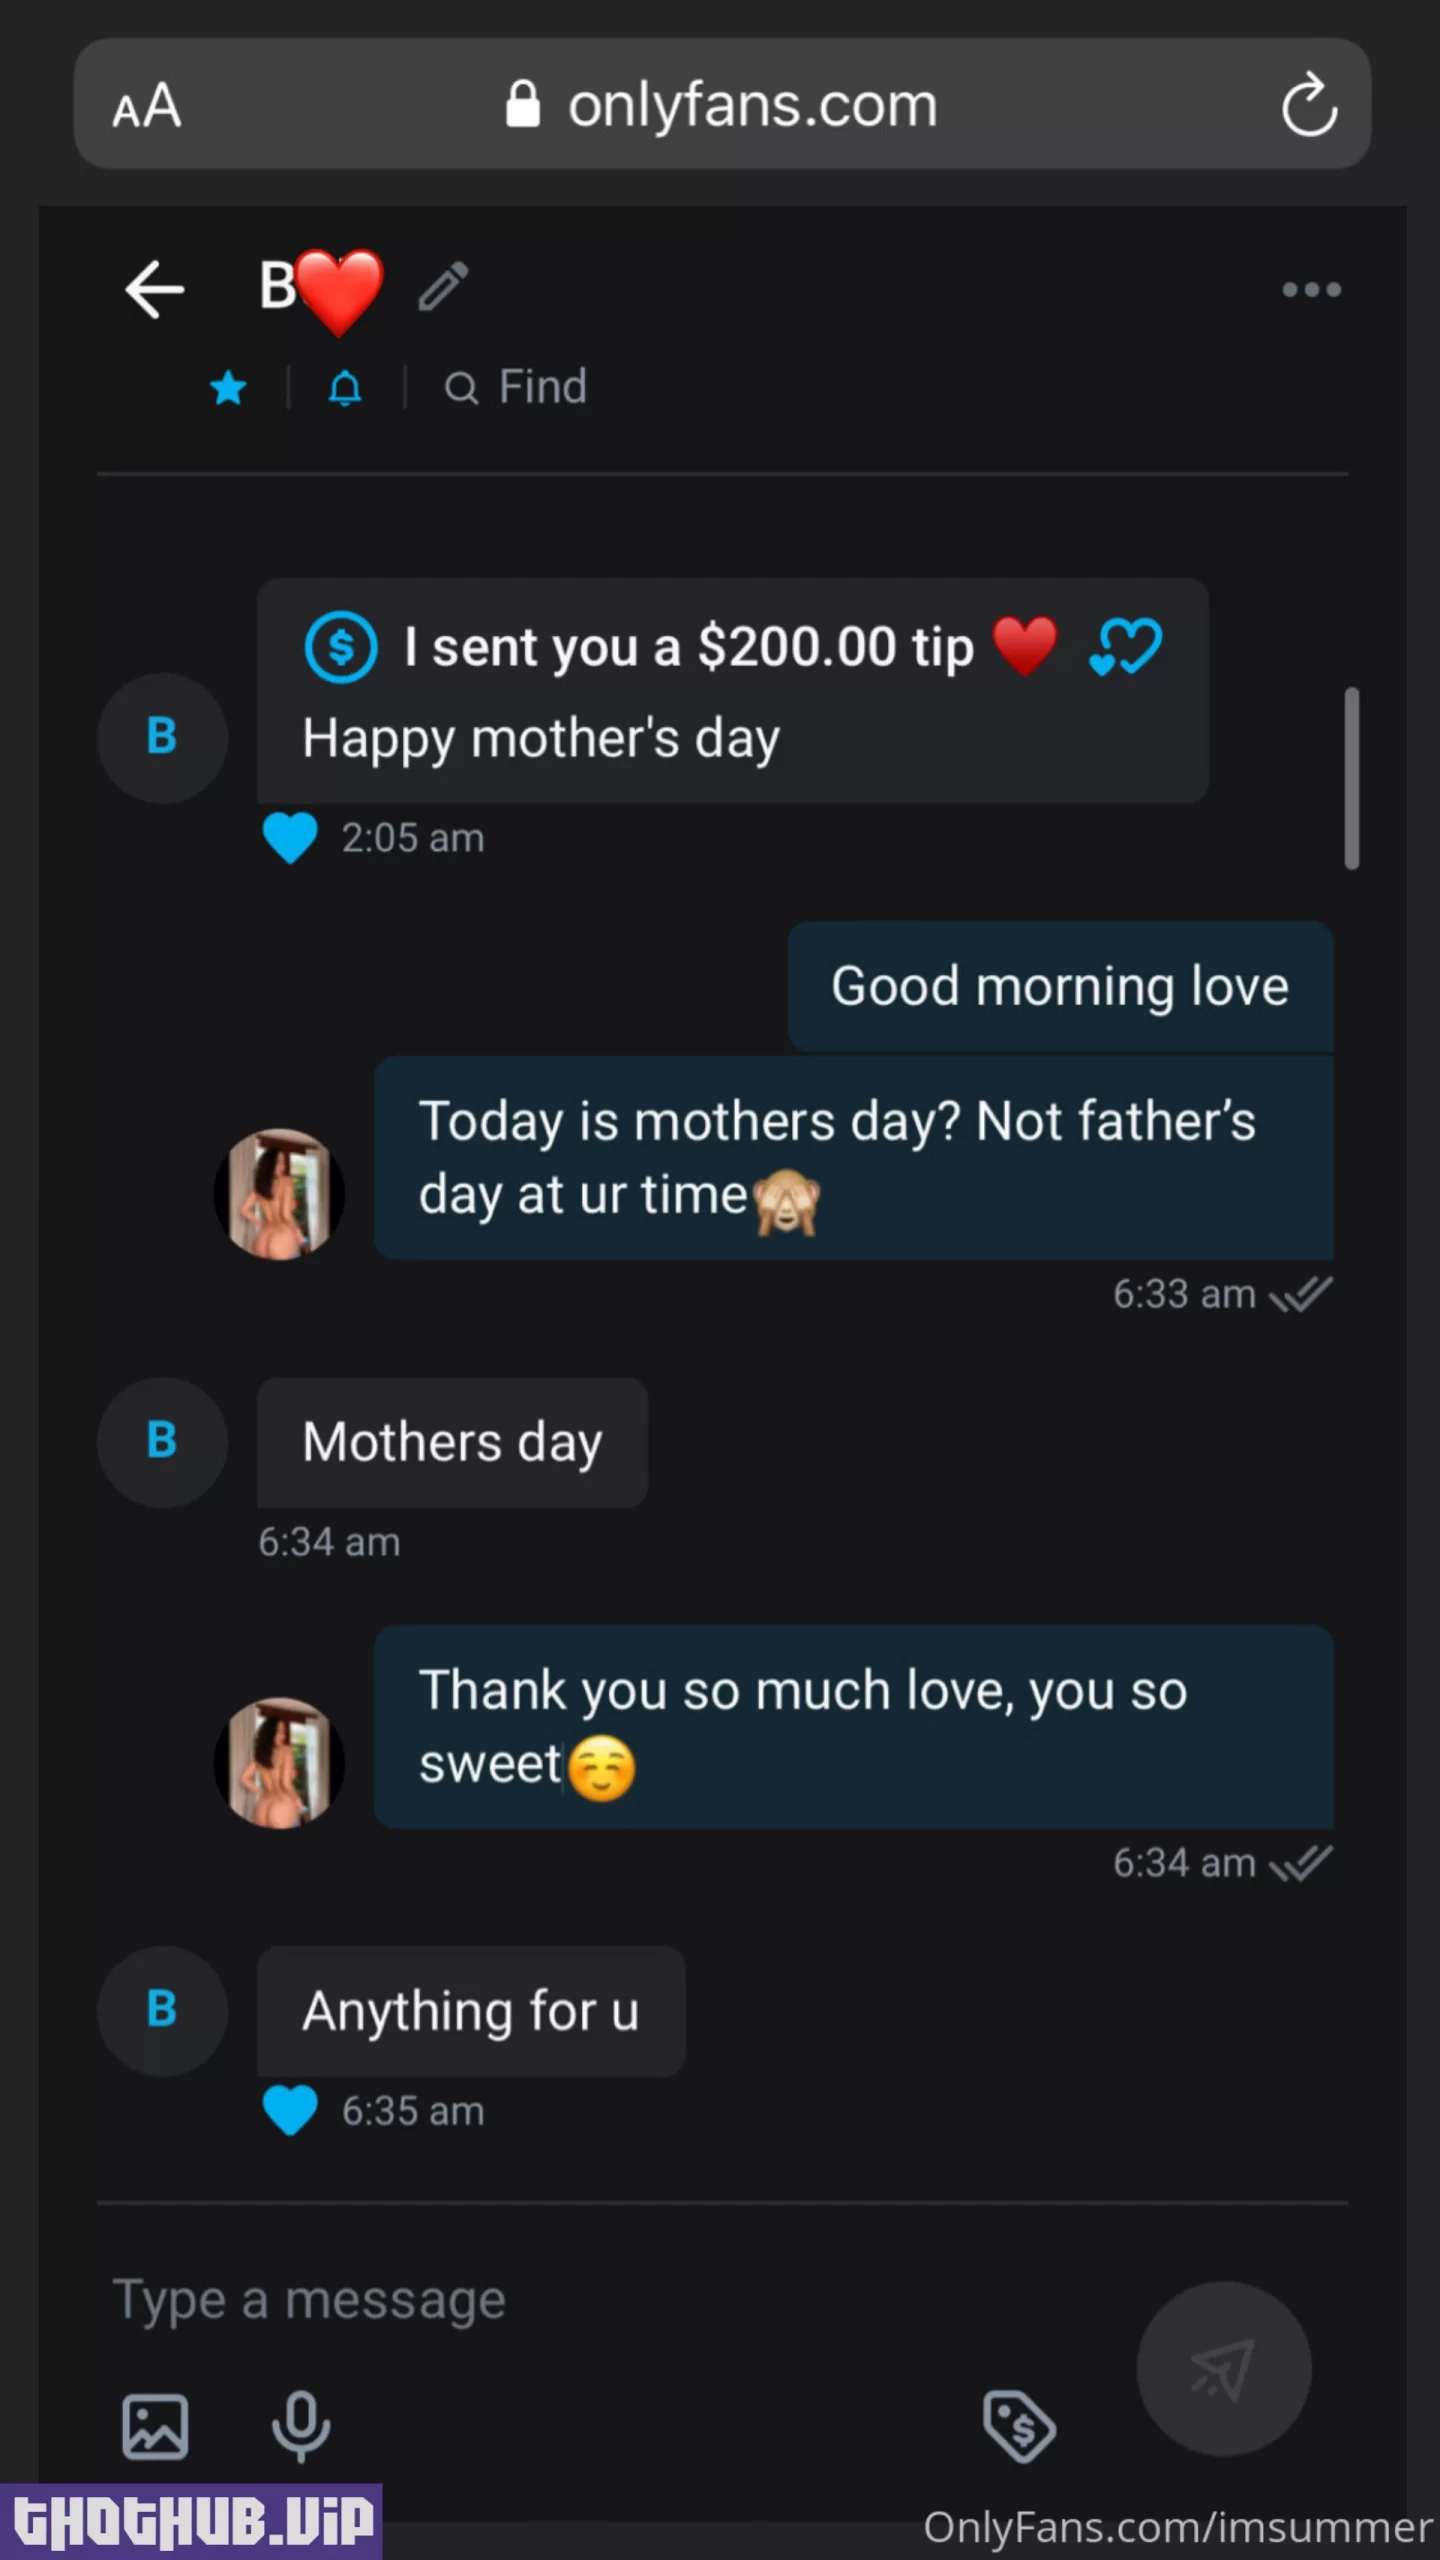Screen dimensions: 1440x2560
Task: Tap the back arrow in chat header
Action: [155, 290]
